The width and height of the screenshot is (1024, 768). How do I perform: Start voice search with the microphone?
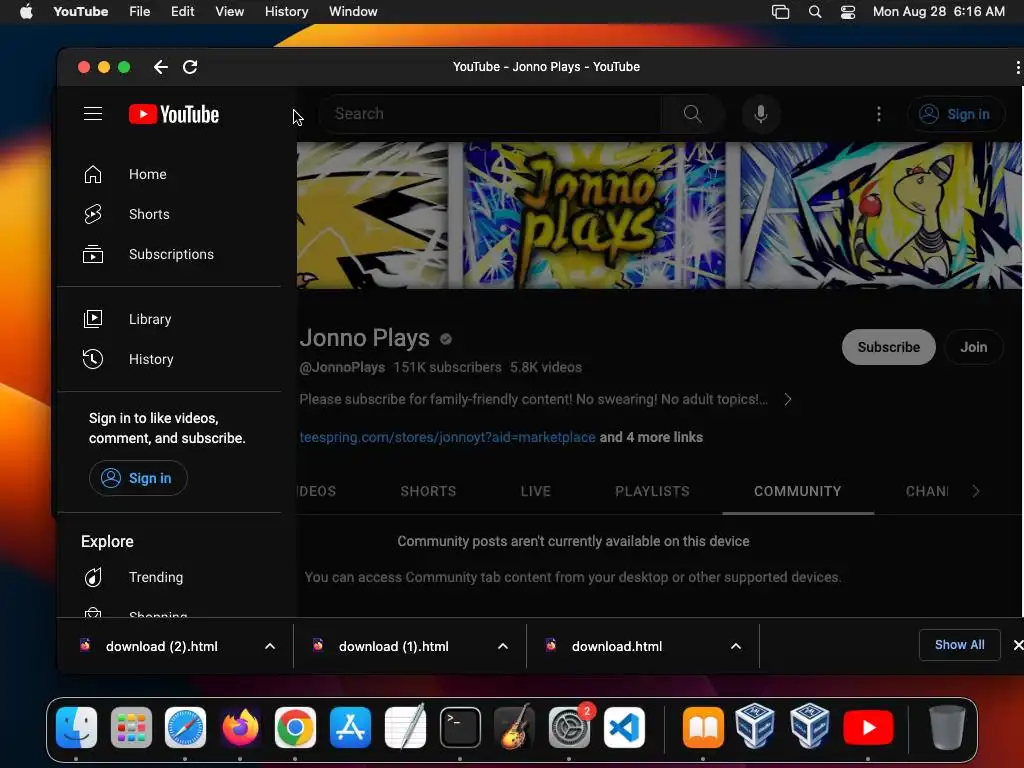760,114
